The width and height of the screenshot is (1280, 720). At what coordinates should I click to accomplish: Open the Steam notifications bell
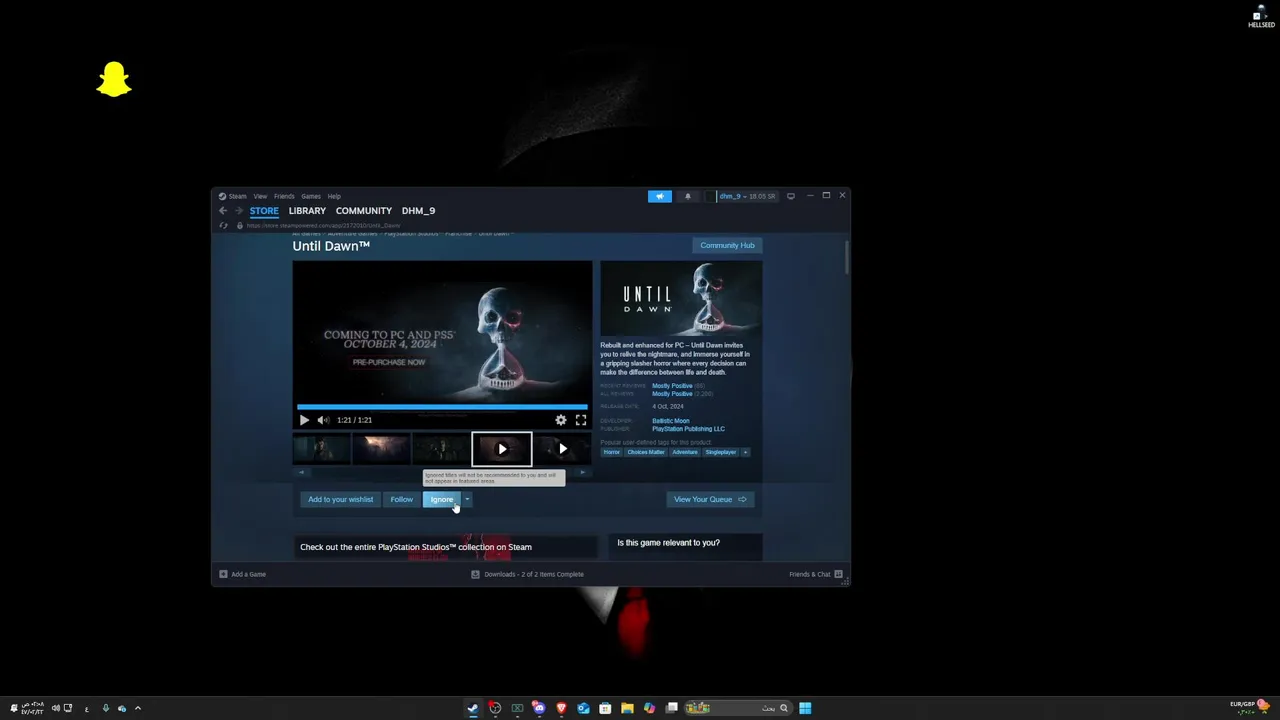tap(687, 196)
